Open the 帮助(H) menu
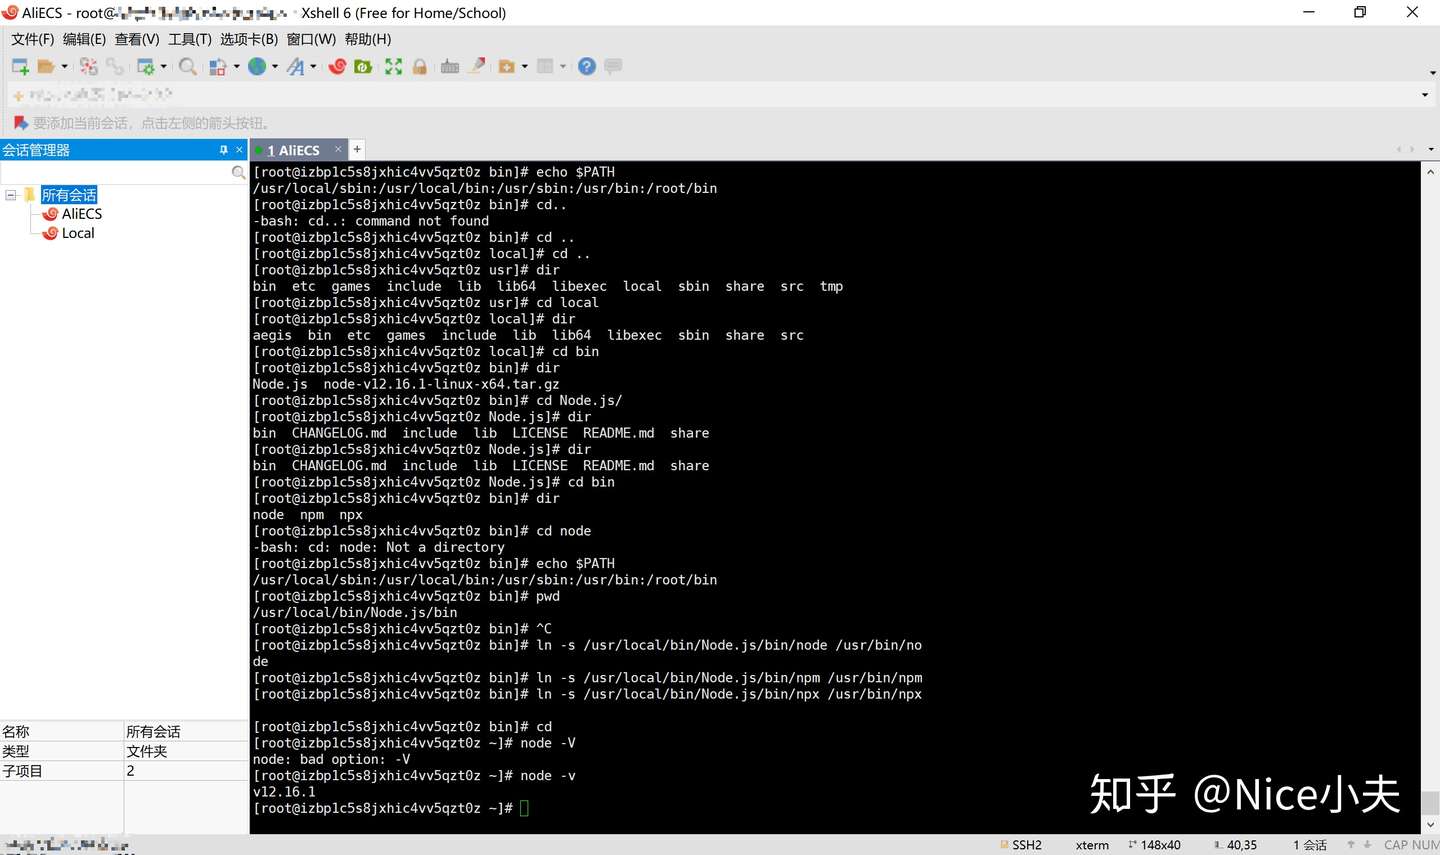This screenshot has height=855, width=1440. click(x=368, y=39)
